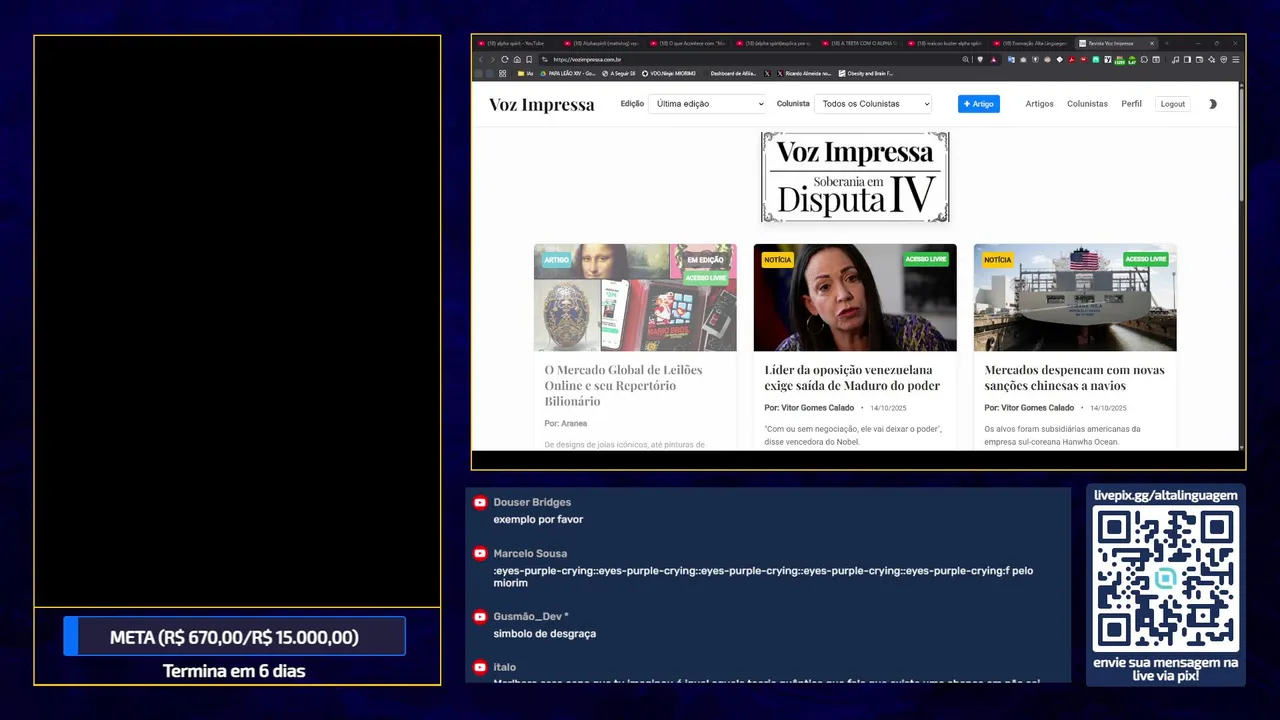This screenshot has height=720, width=1280.
Task: Click the zoom magnifier icon in the address bar
Action: tap(966, 59)
